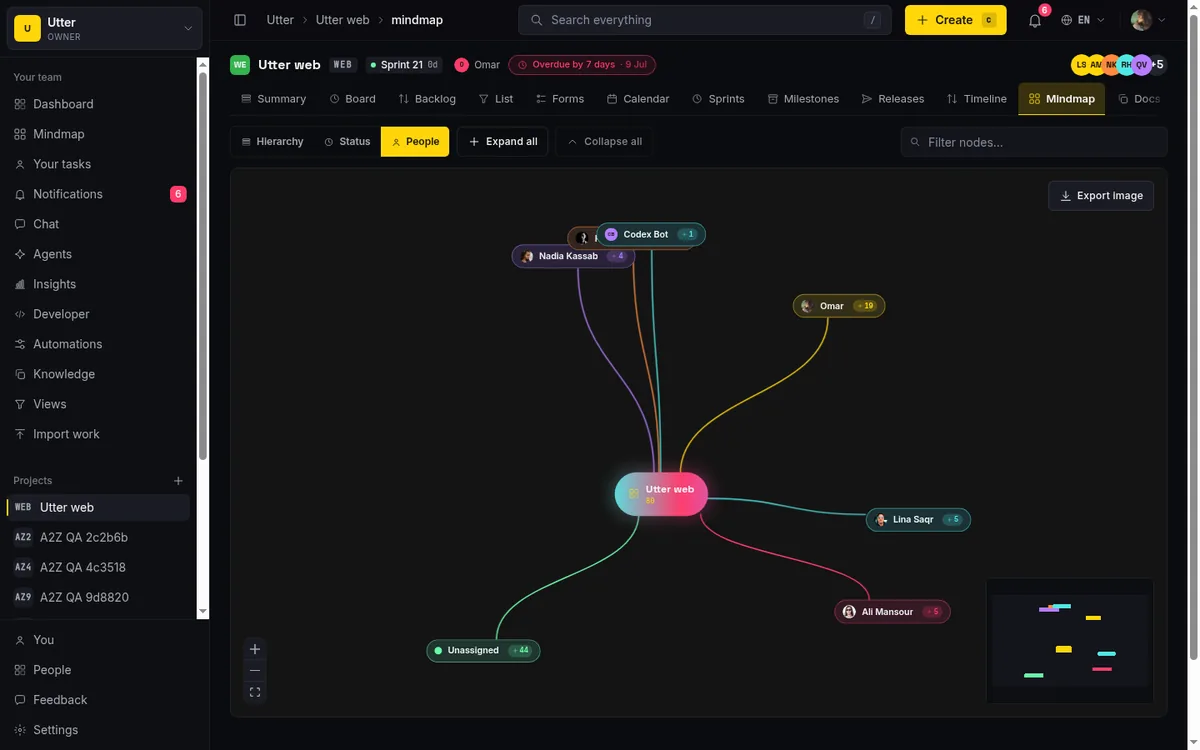Click Utter web breadcrumb link
Image resolution: width=1200 pixels, height=750 pixels.
pos(342,20)
